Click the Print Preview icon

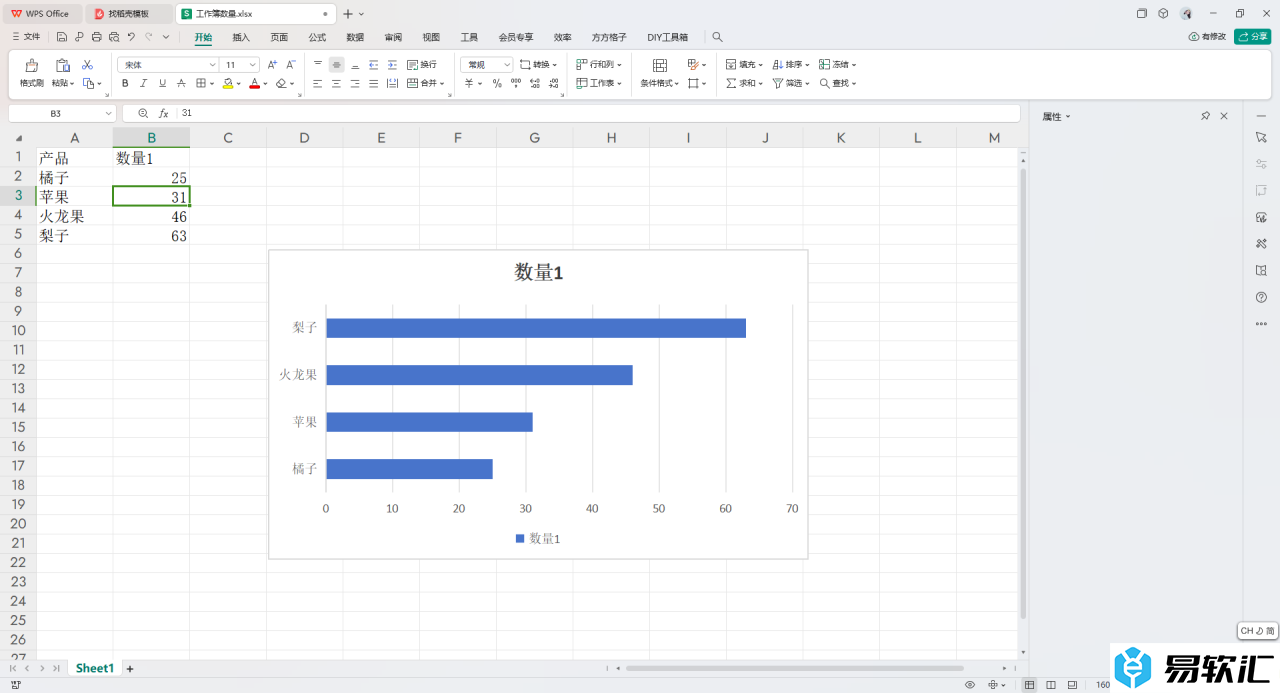point(113,37)
